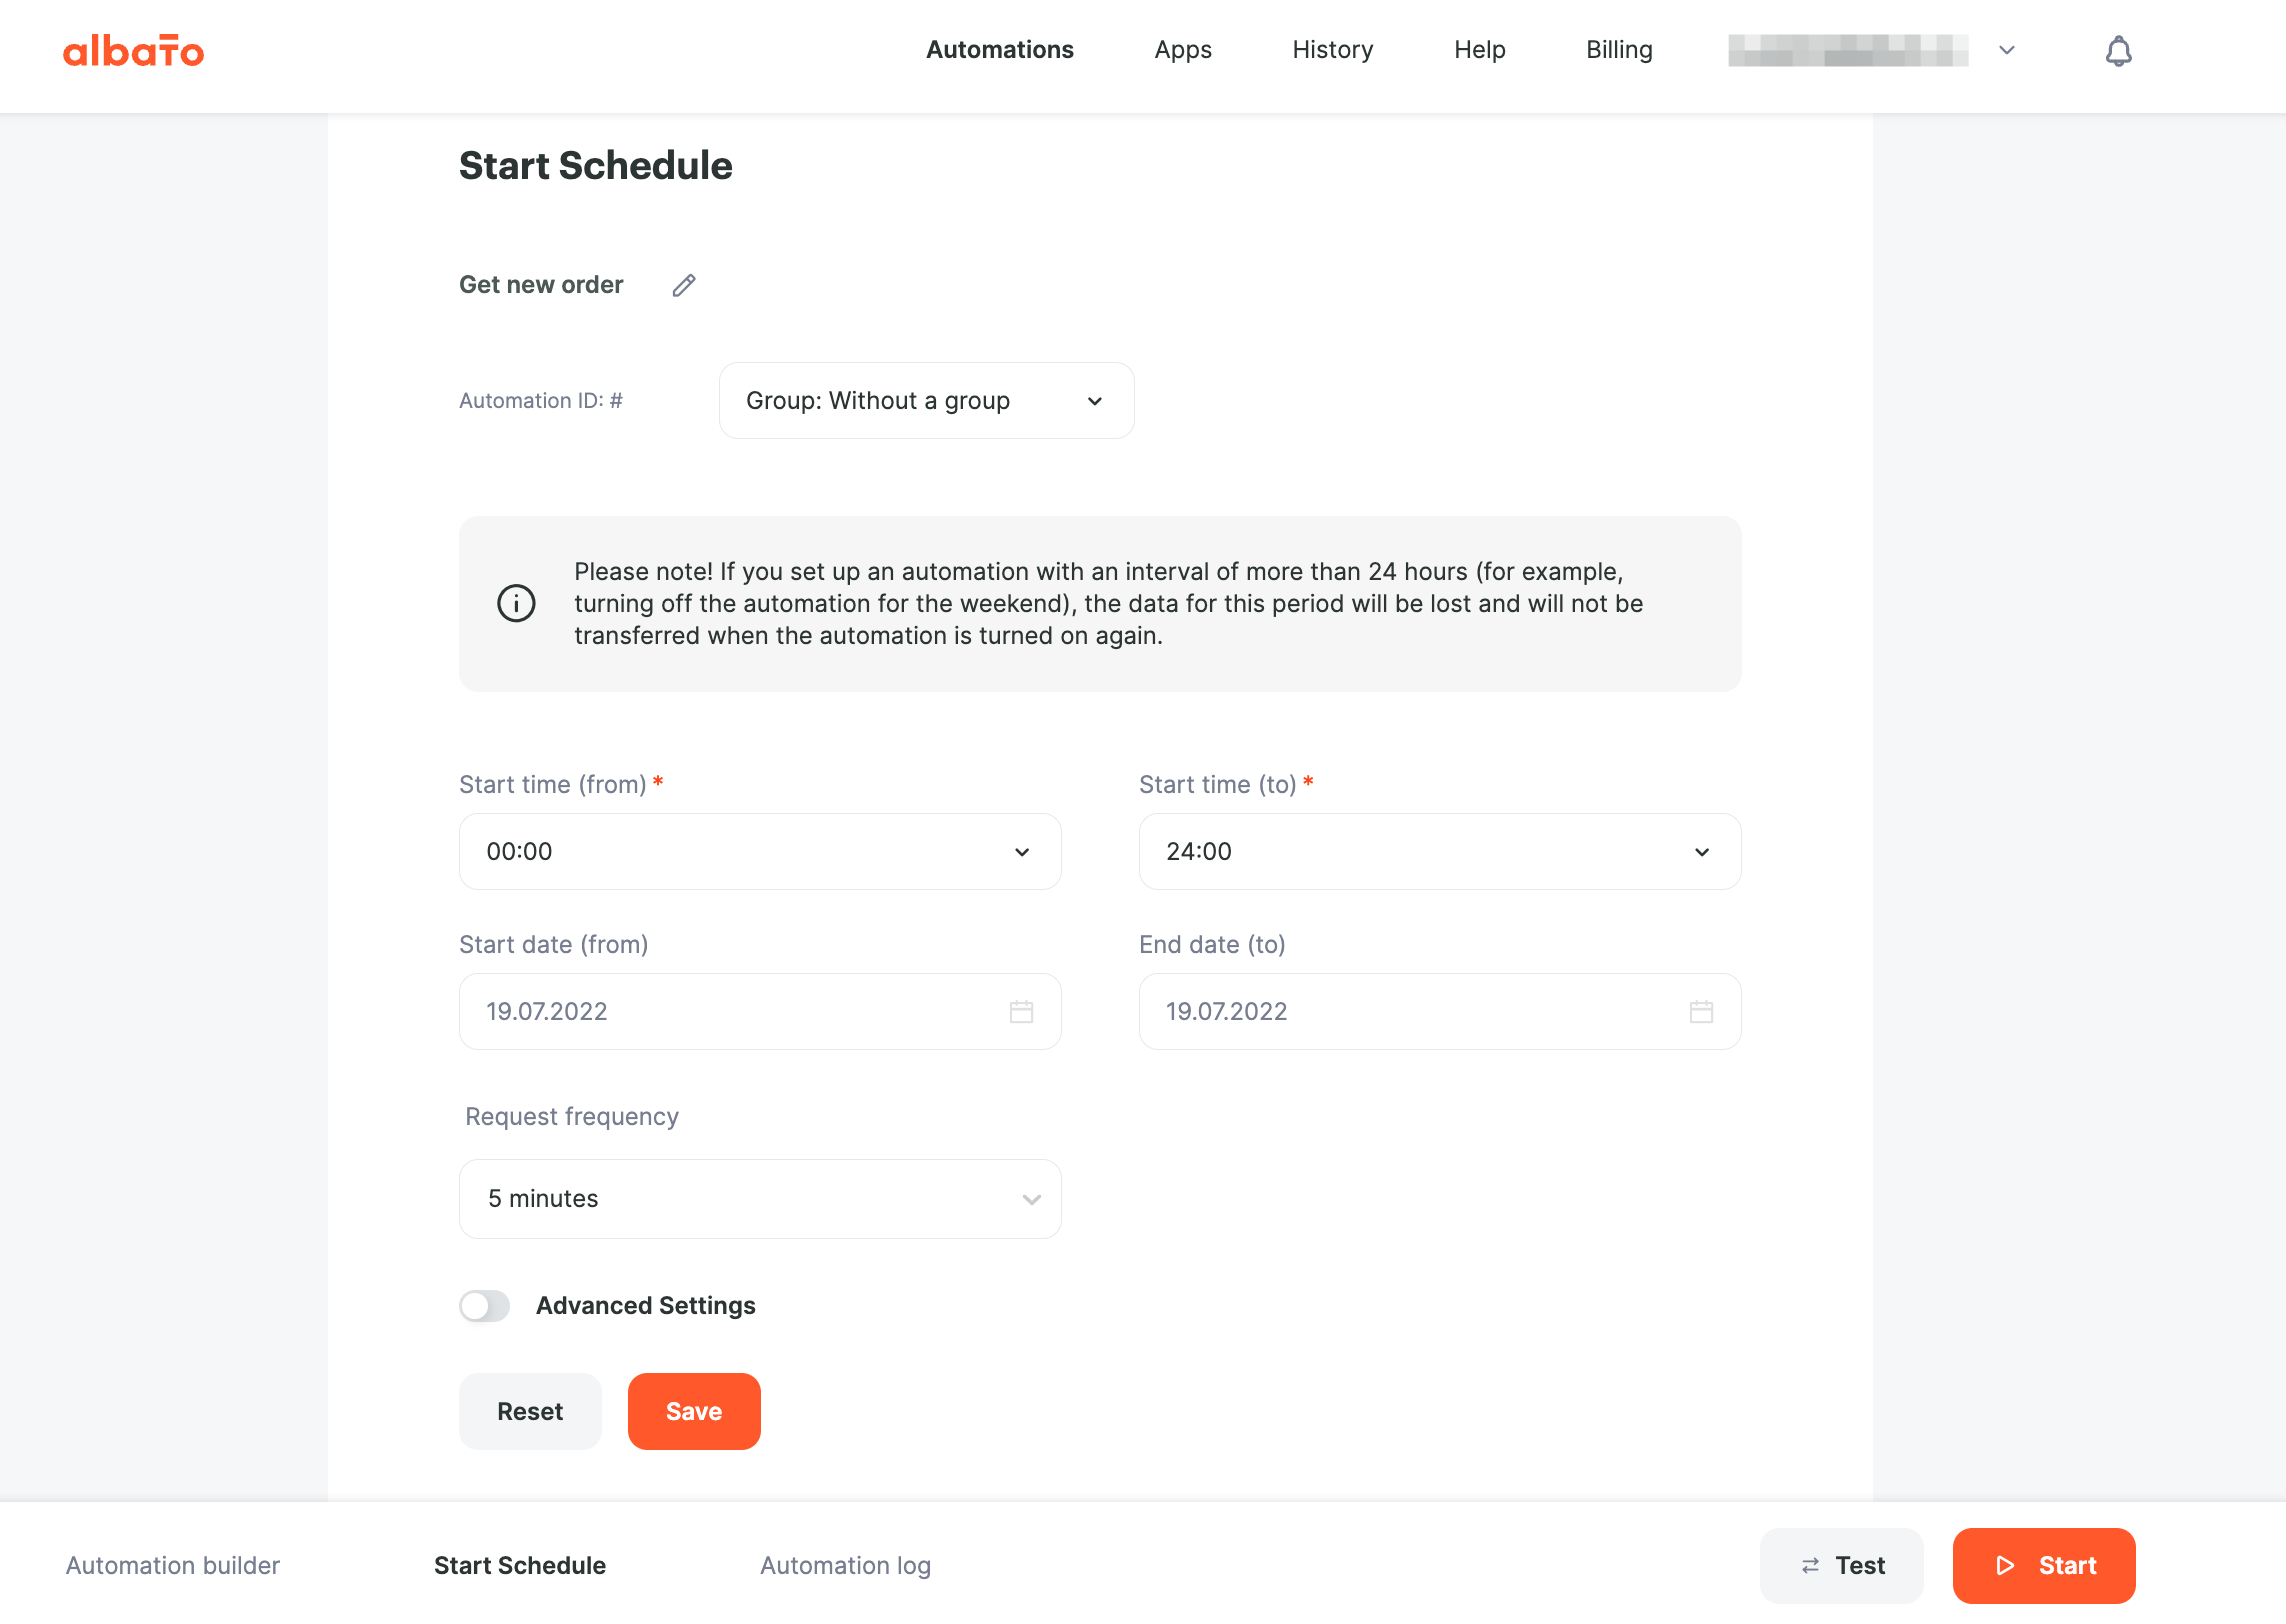2286x1624 pixels.
Task: Open the Billing page
Action: click(x=1619, y=50)
